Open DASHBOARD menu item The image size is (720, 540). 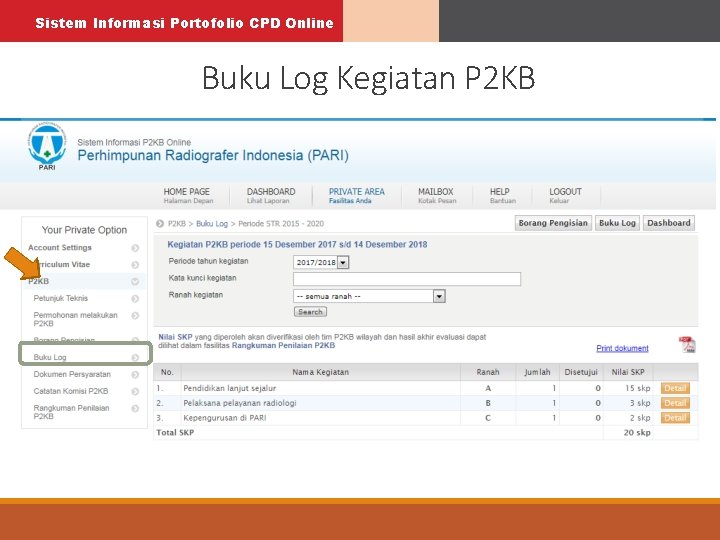tap(271, 195)
